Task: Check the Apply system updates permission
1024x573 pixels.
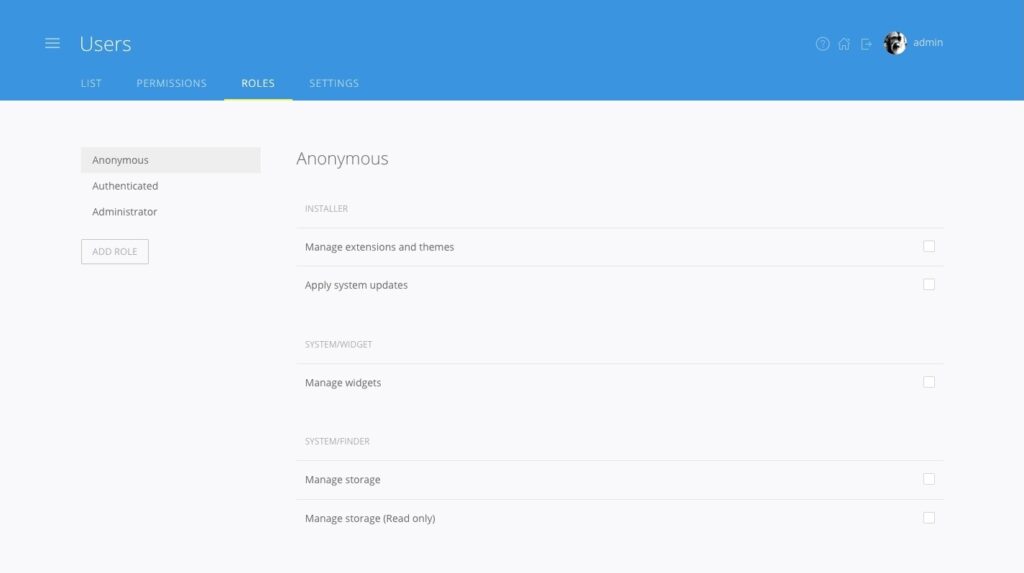Action: coord(929,284)
